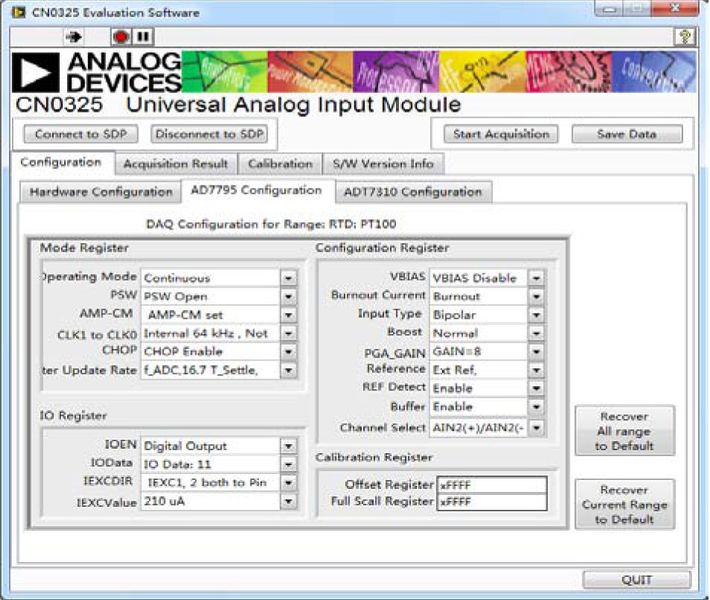Click the 'AMP-CM set' value field
710x600 pixels.
click(211, 315)
